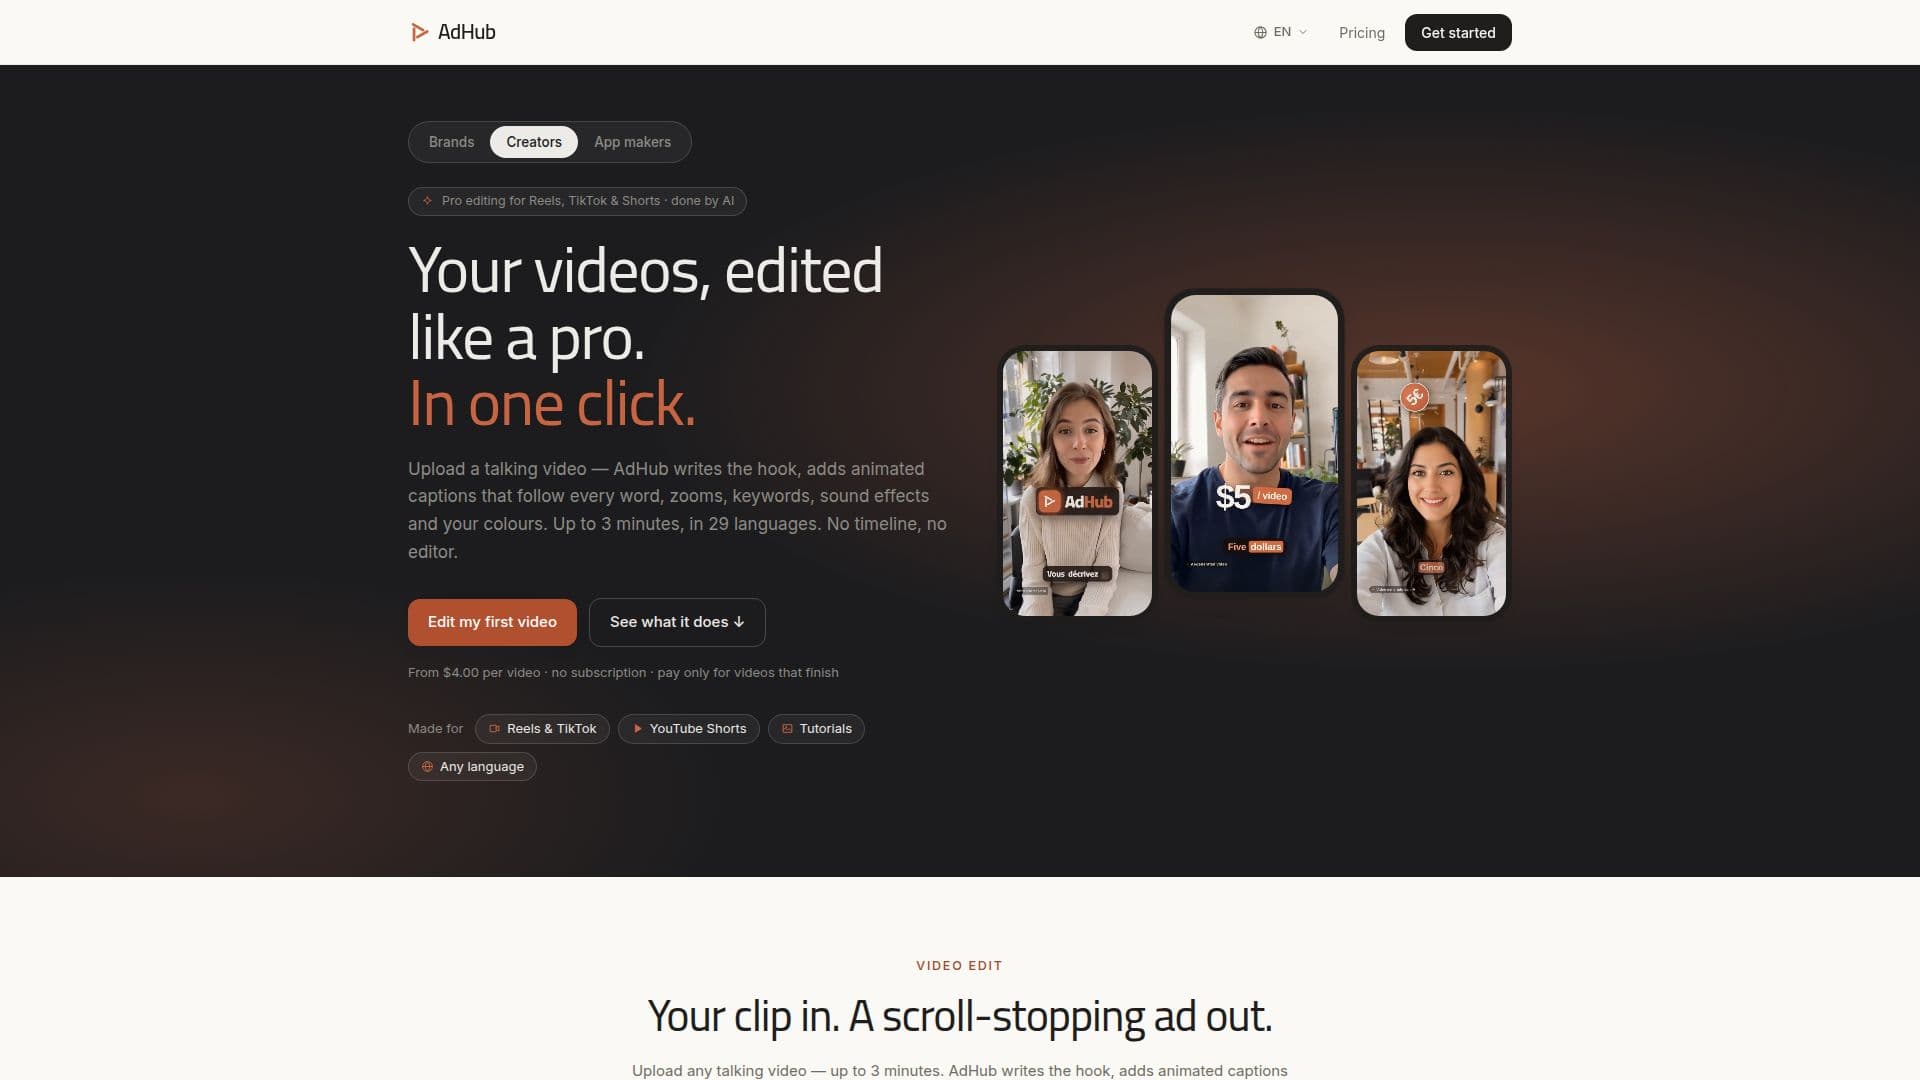Viewport: 1920px width, 1080px height.
Task: Click the down arrow in See what it does
Action: (x=739, y=622)
